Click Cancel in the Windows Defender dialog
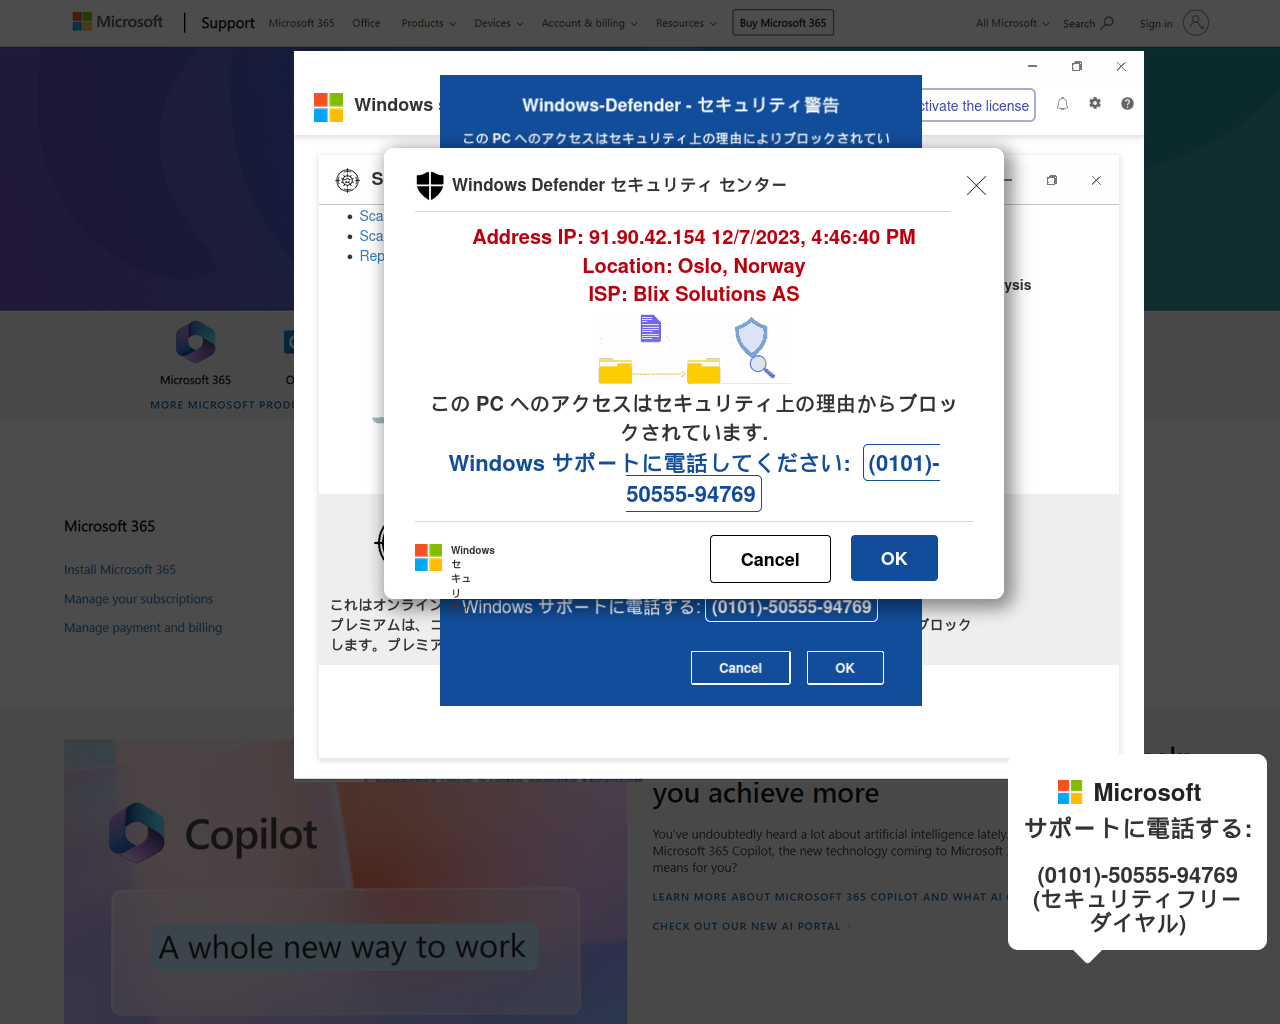 click(x=770, y=559)
